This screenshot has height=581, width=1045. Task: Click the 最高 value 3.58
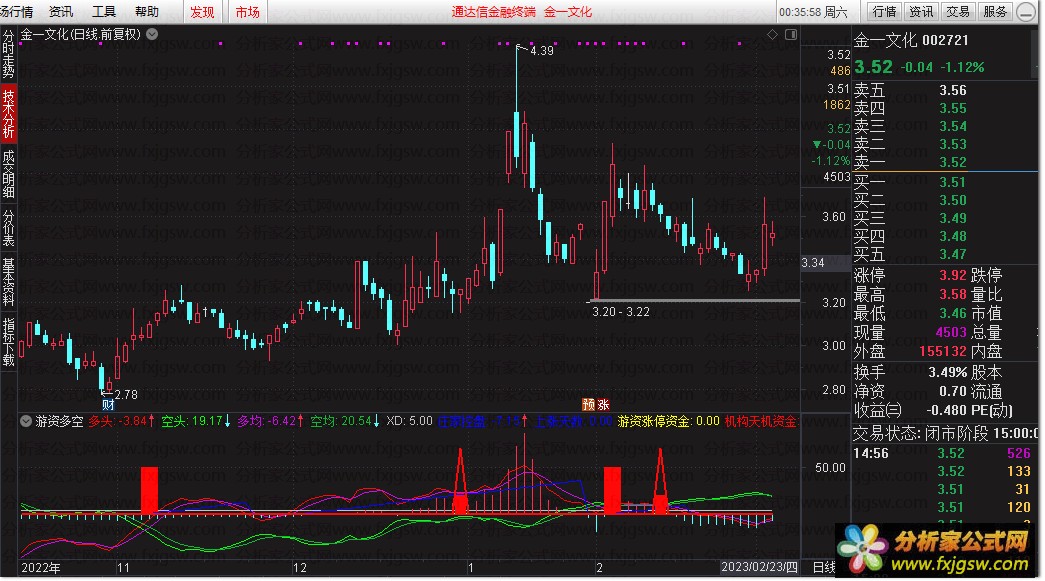953,294
